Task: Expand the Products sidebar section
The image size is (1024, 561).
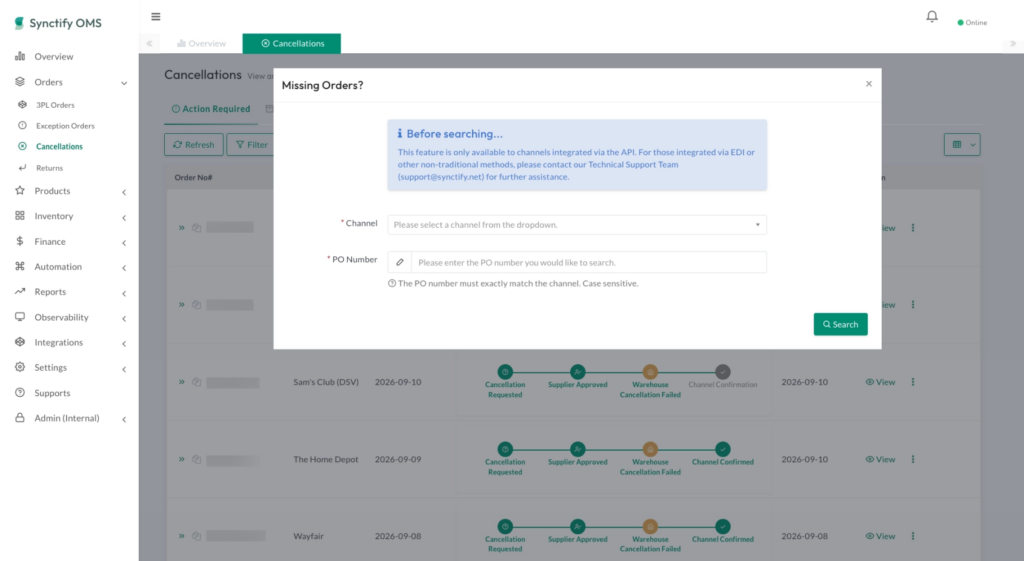Action: coord(124,192)
